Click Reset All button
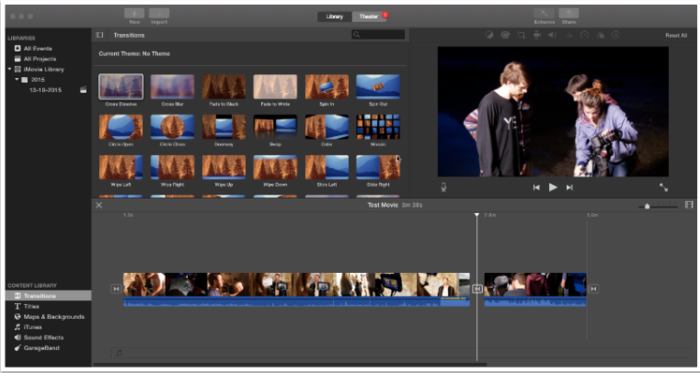 coord(676,35)
